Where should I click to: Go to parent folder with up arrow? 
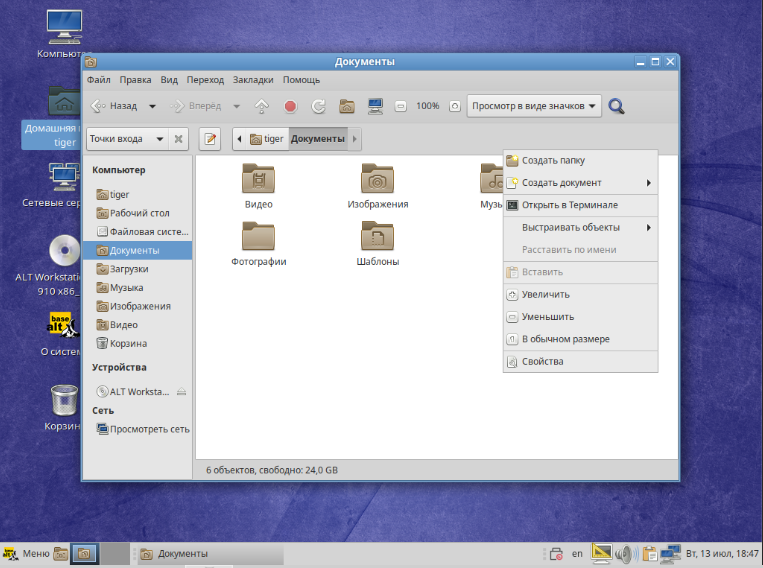(x=262, y=106)
